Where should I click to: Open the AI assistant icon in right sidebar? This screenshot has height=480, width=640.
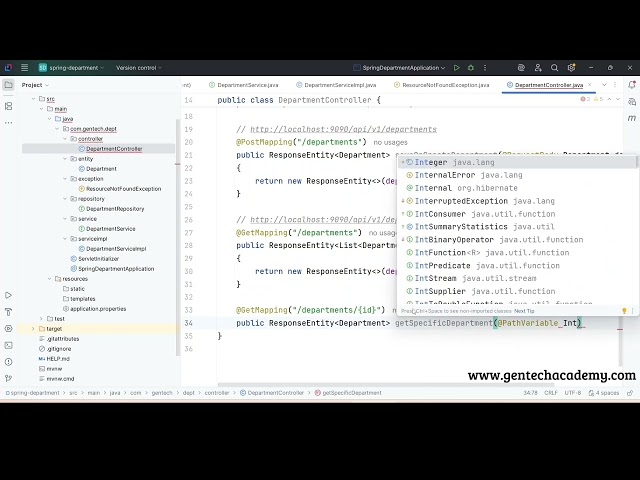click(632, 102)
